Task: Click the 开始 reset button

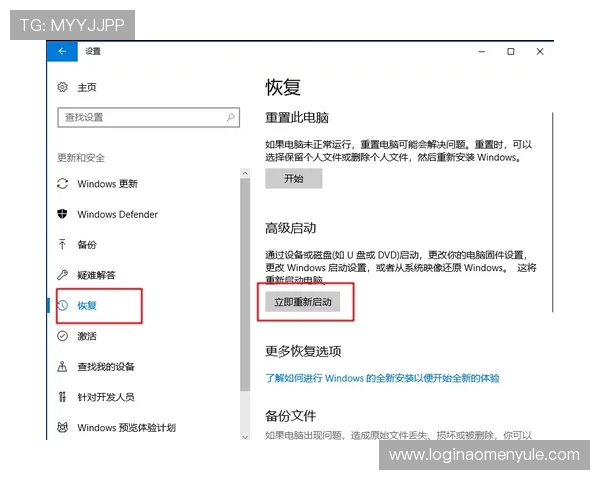Action: [293, 178]
